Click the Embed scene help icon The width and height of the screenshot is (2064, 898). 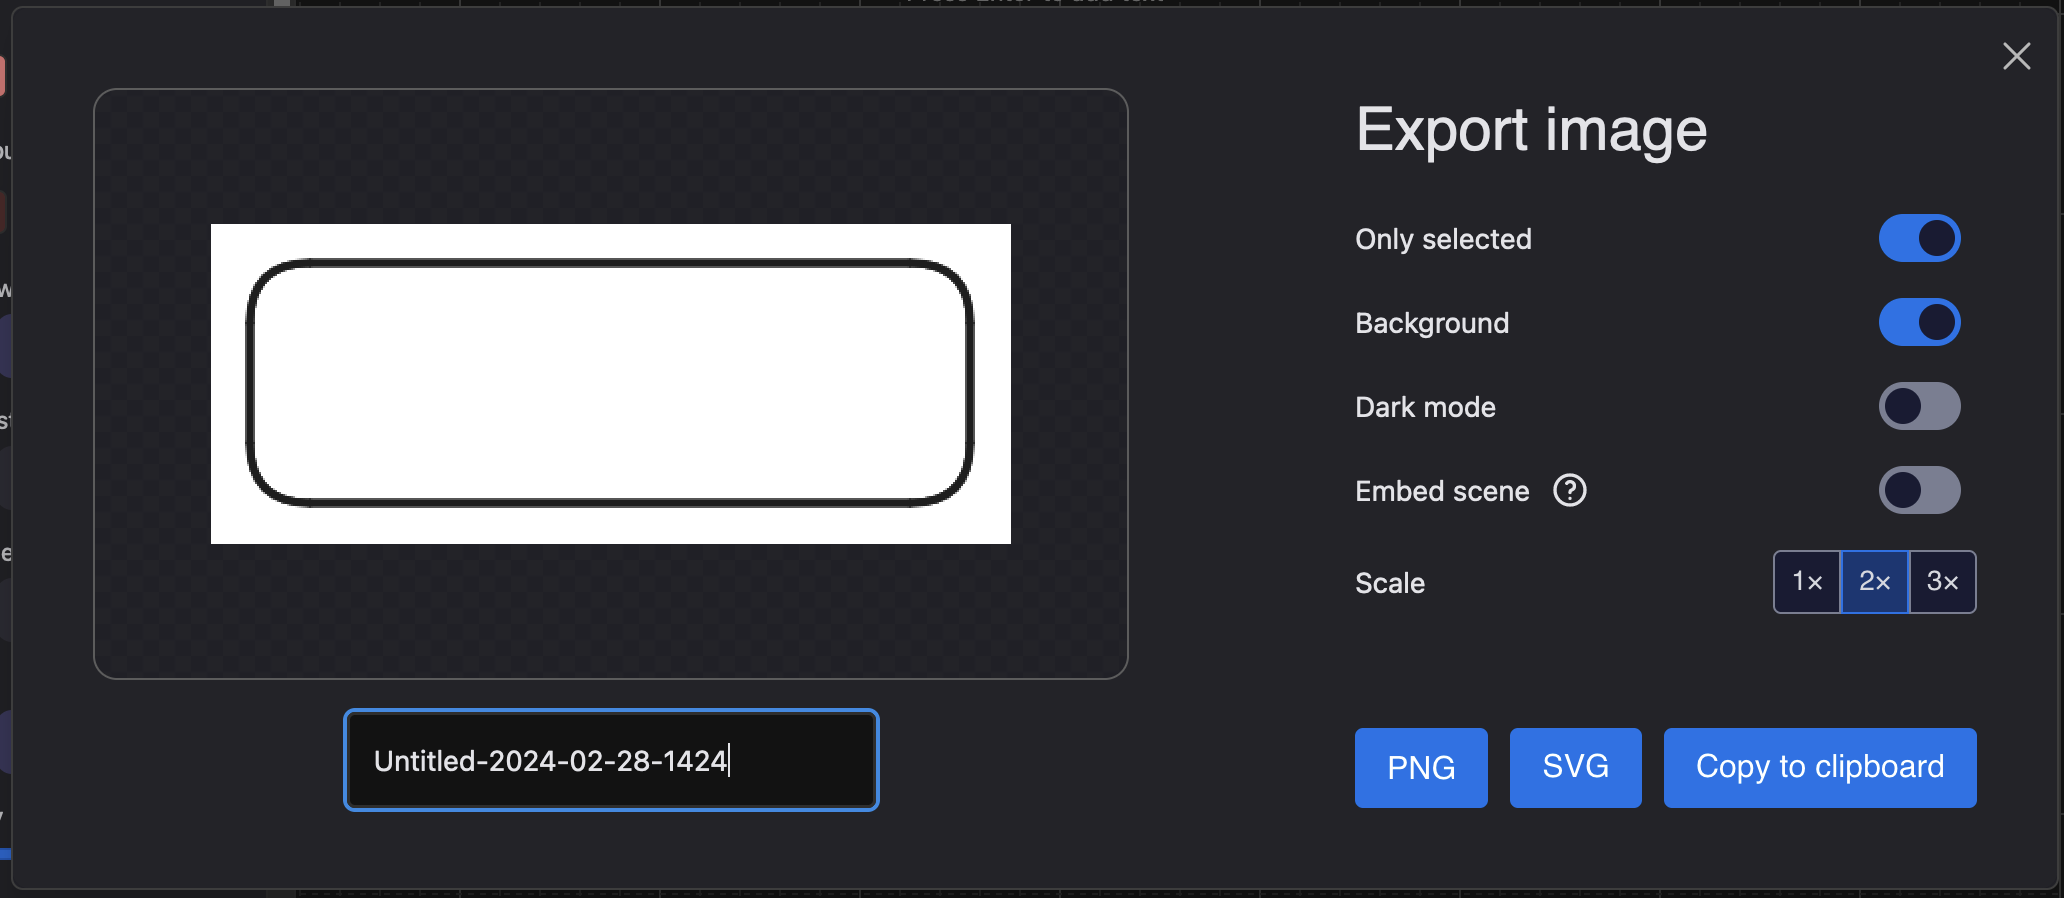click(1569, 491)
